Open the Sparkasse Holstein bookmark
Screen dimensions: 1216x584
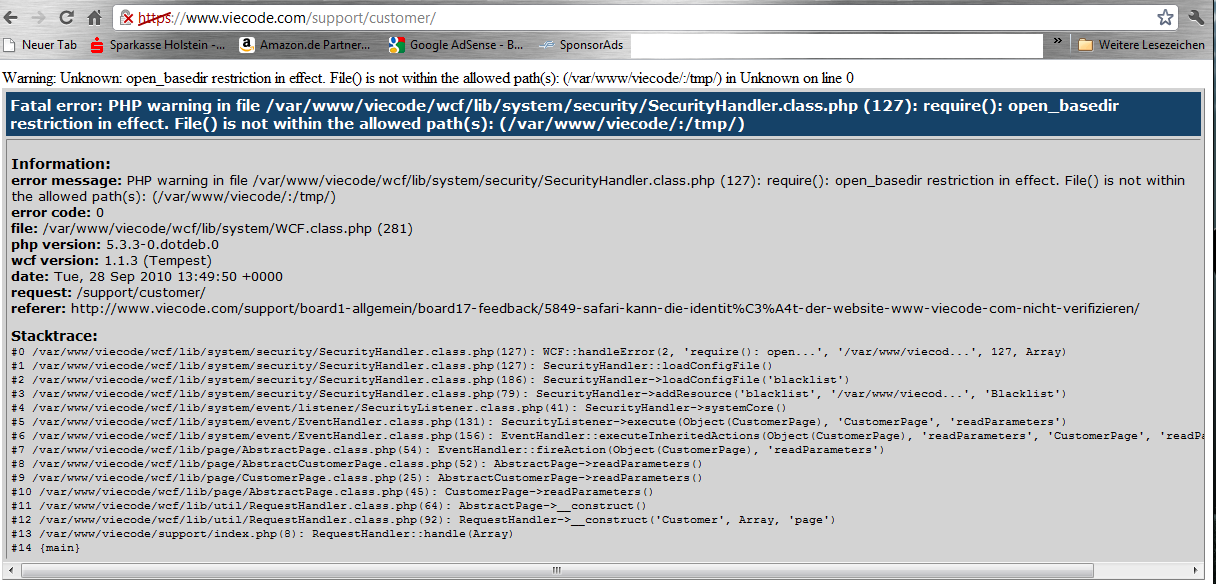click(157, 45)
